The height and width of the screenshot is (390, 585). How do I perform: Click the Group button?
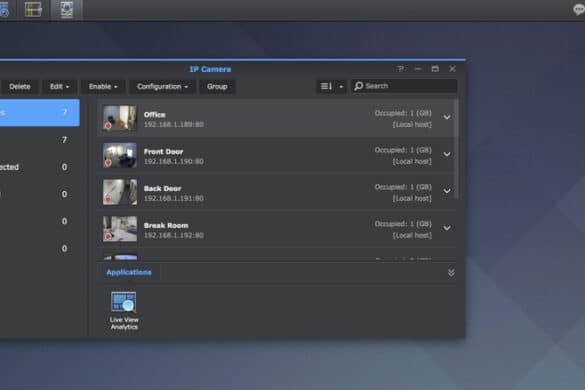coord(217,87)
